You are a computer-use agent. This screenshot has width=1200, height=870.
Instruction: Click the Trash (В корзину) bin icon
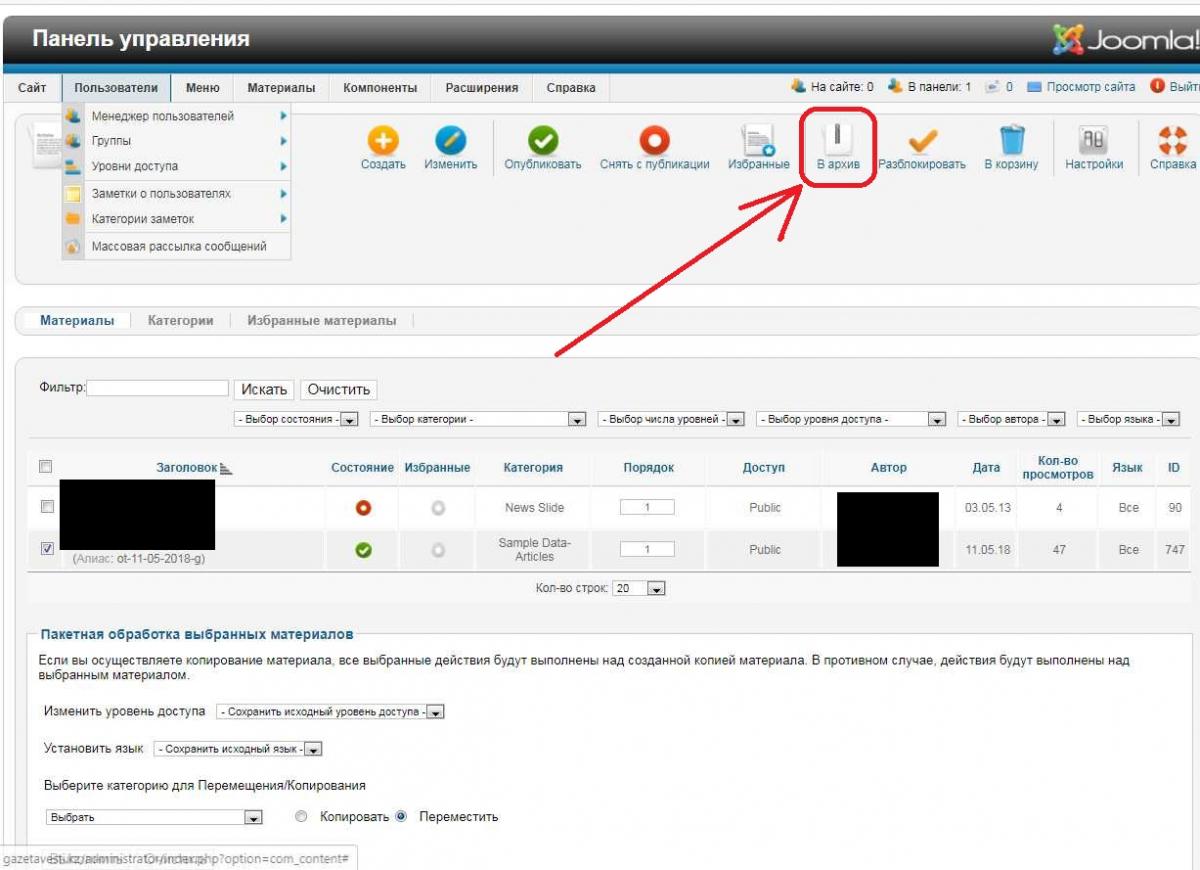coord(1011,141)
